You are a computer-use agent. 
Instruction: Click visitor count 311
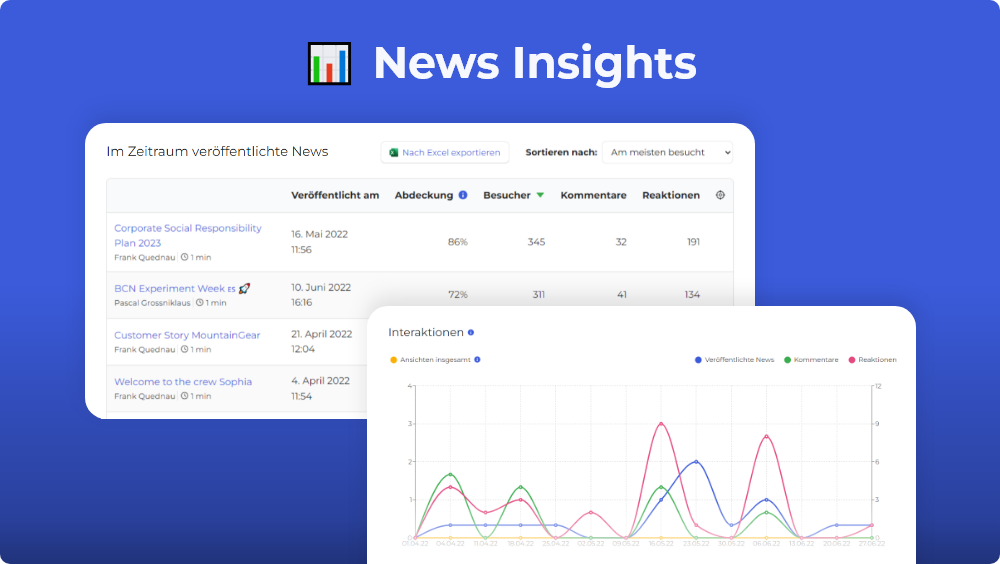click(539, 295)
